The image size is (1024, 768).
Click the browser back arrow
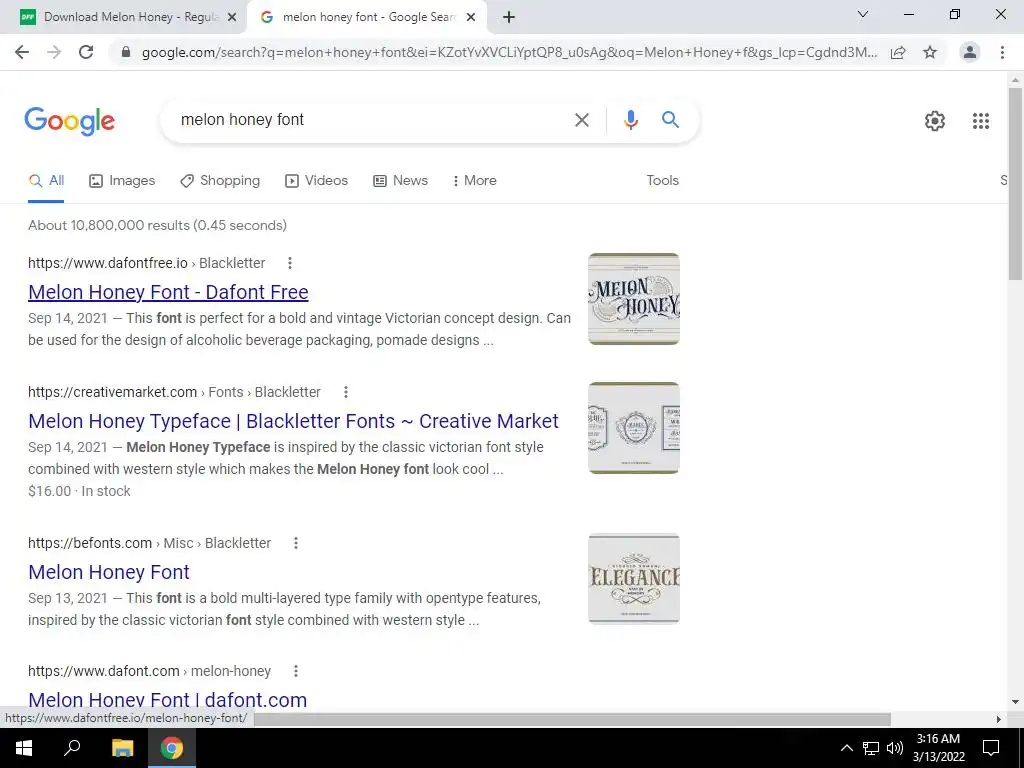pos(22,52)
